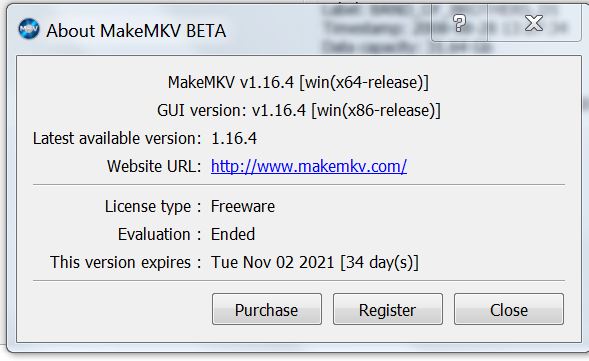The height and width of the screenshot is (361, 589).
Task: Open the makemkv.com website link
Action: pos(308,166)
